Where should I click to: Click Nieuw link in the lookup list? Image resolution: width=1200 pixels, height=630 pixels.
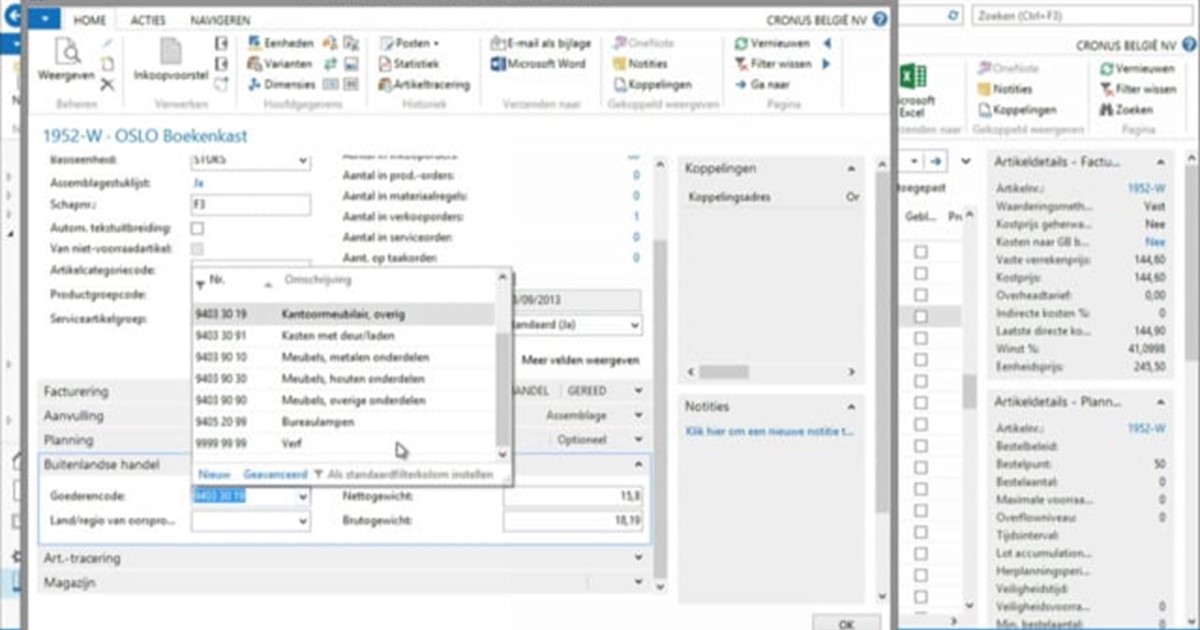(214, 473)
